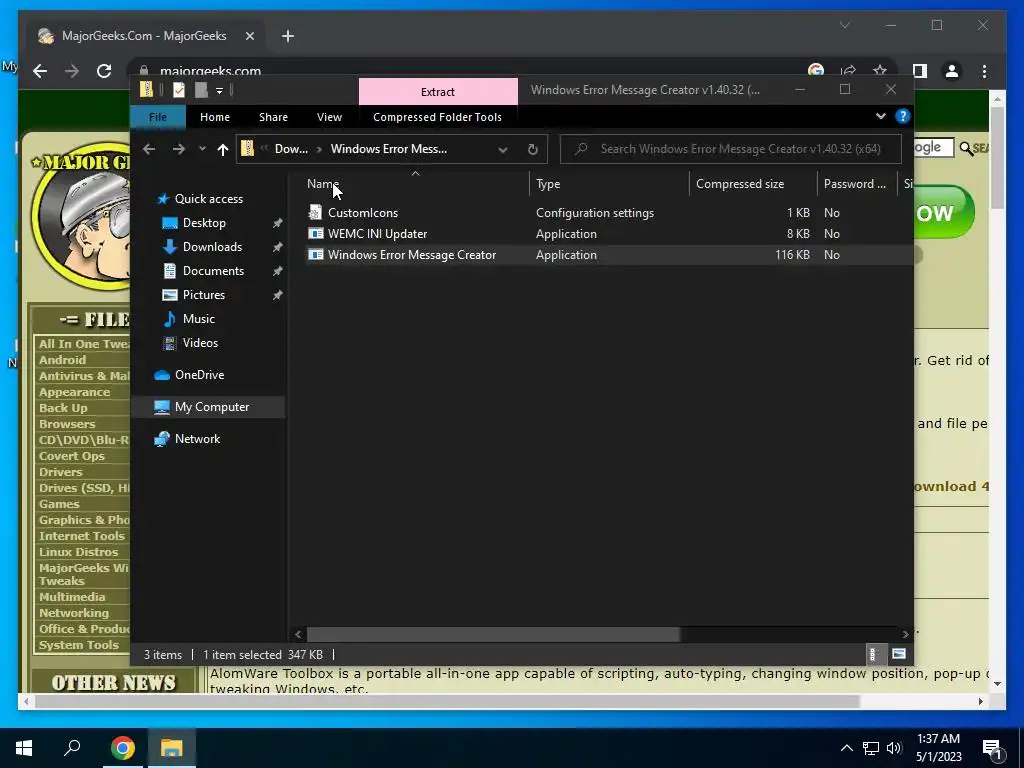
Task: Select the WEMC INI Updater application
Action: pyautogui.click(x=377, y=234)
